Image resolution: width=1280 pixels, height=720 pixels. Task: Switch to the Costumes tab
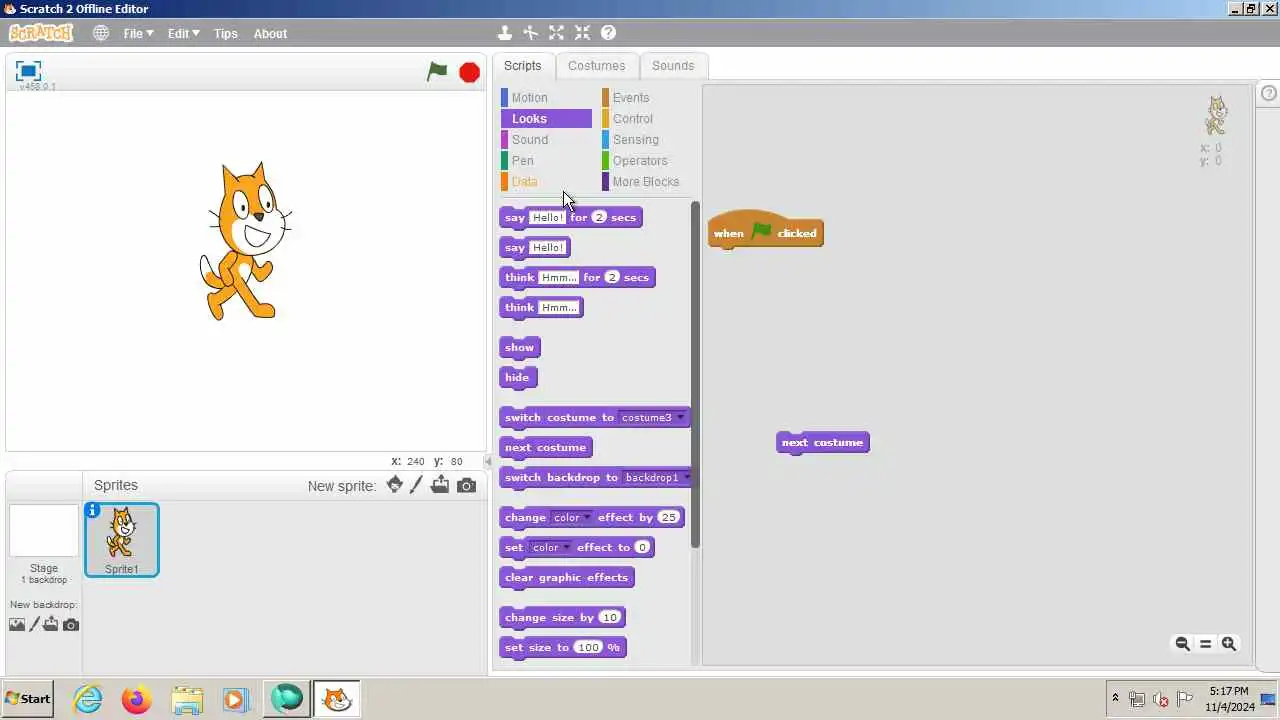pos(596,66)
